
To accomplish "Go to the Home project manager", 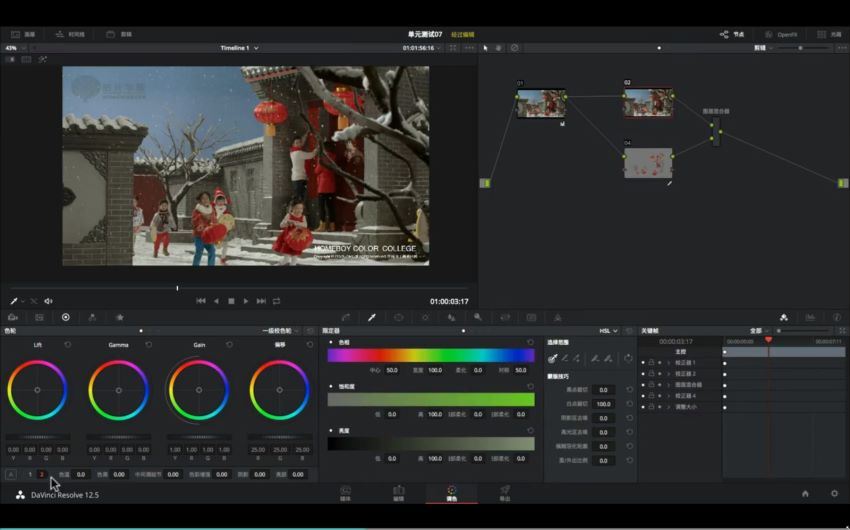I will pyautogui.click(x=805, y=494).
